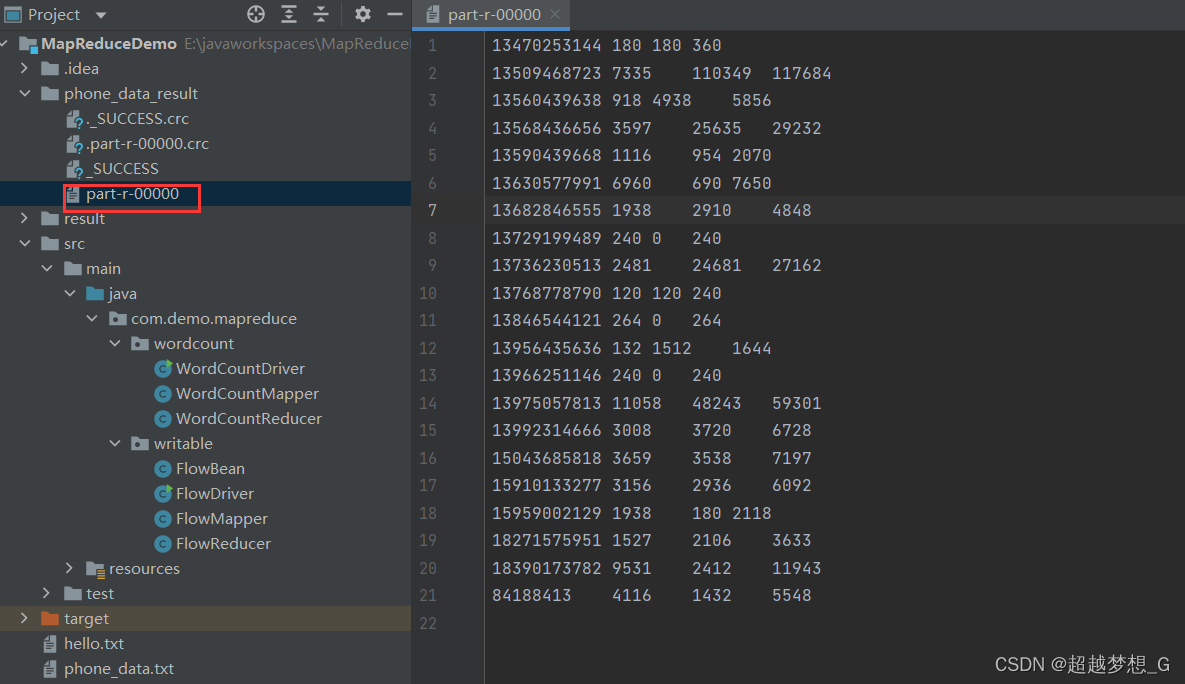The width and height of the screenshot is (1185, 684).
Task: Select the ._SUCCESS.crc file
Action: click(x=137, y=119)
